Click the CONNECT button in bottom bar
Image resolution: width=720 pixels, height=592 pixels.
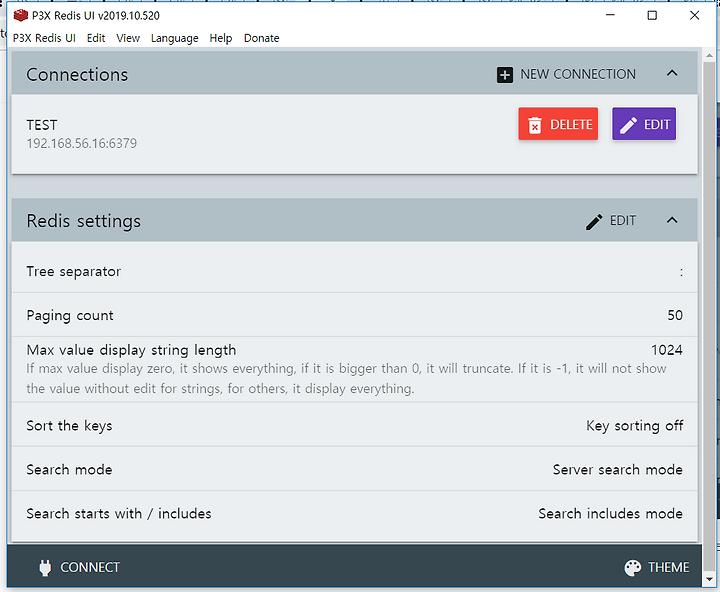[79, 568]
